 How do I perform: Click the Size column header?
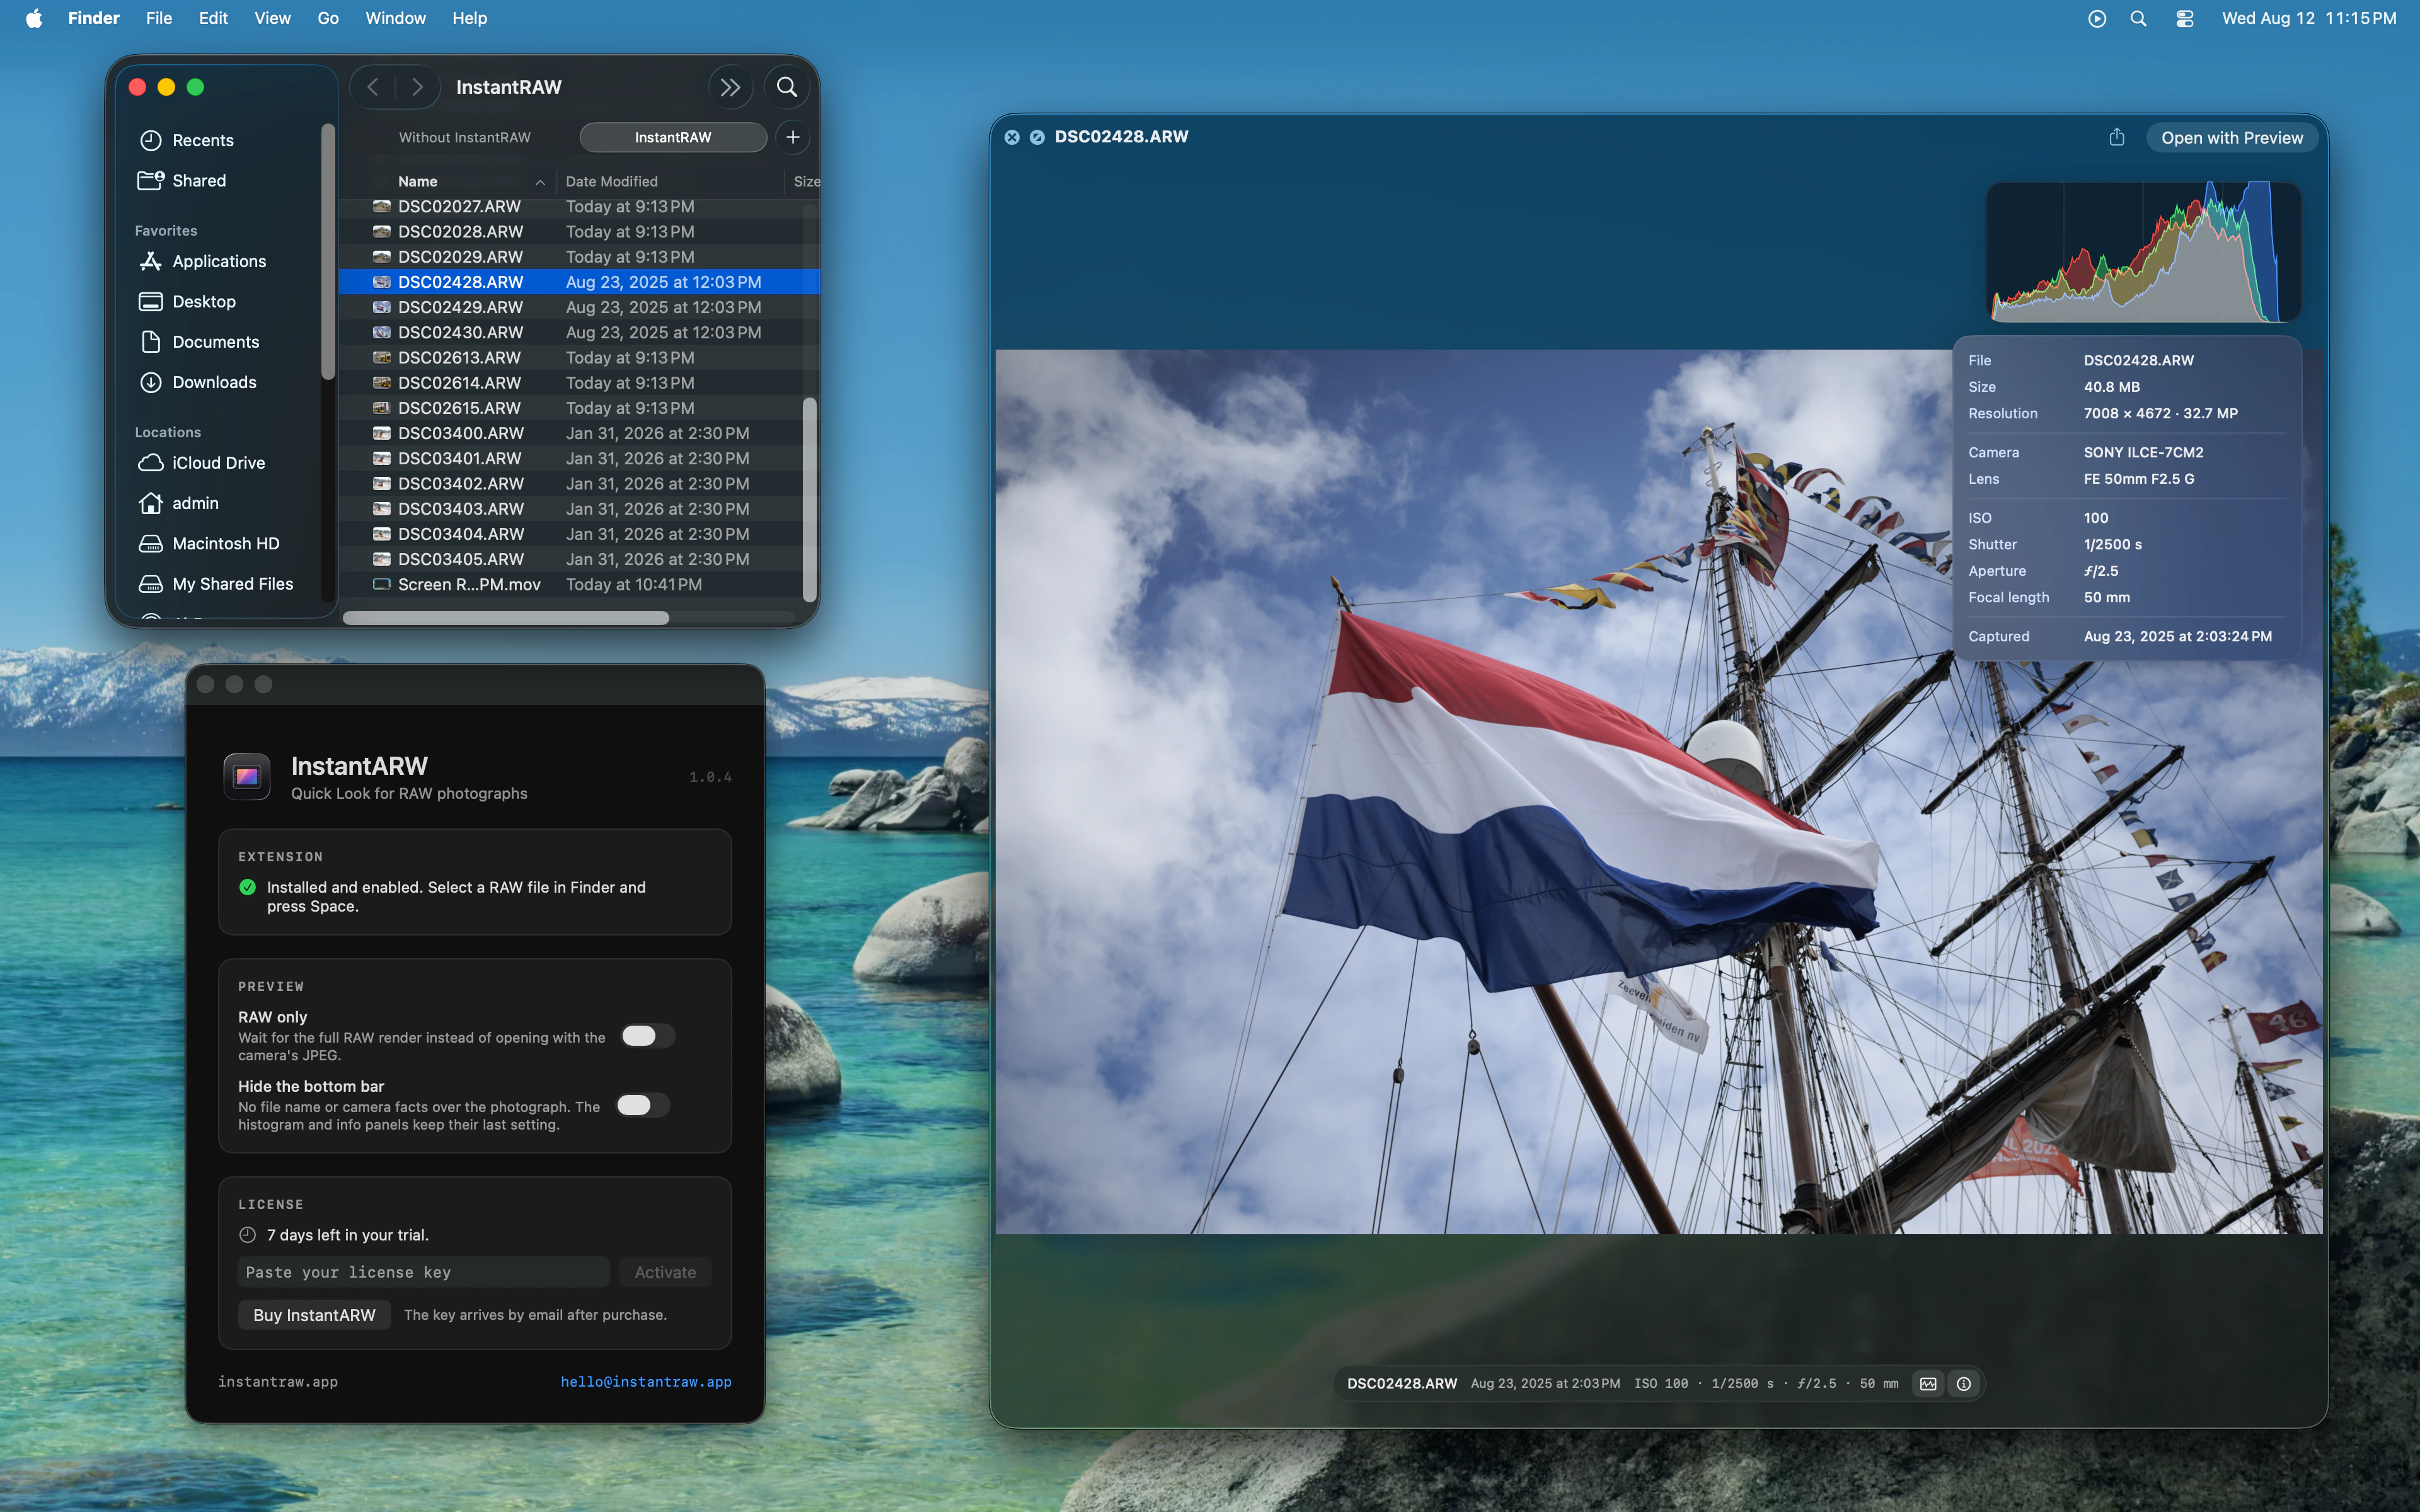pos(805,181)
